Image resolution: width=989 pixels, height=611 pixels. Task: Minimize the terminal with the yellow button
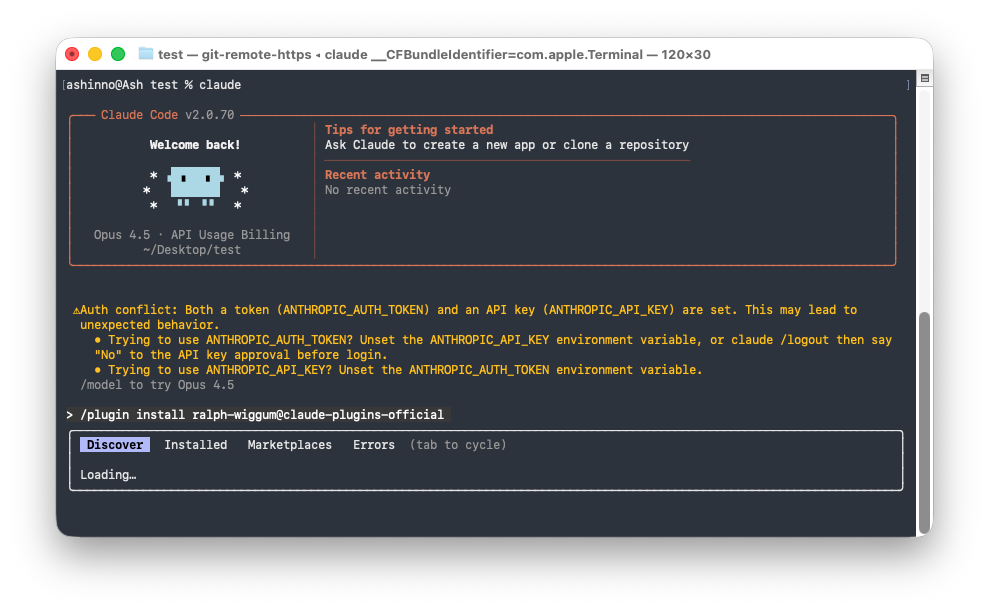pyautogui.click(x=95, y=54)
